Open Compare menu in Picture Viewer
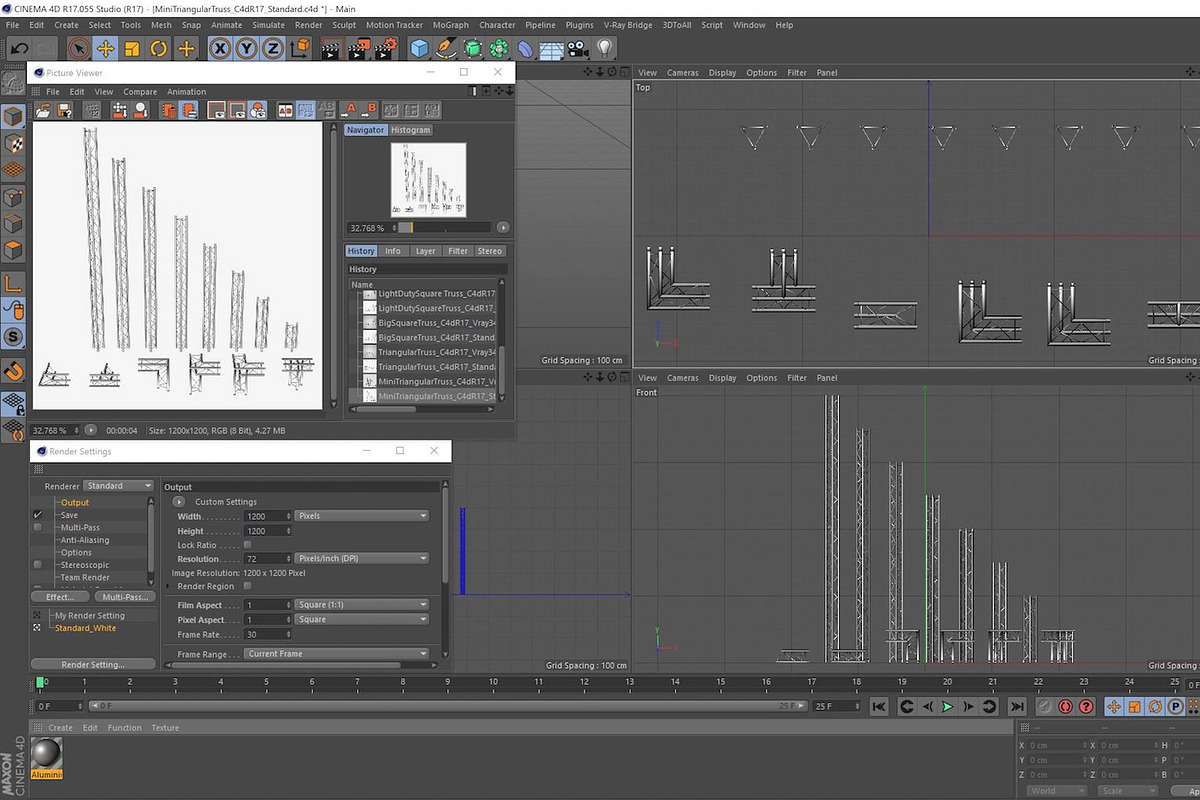 click(140, 92)
